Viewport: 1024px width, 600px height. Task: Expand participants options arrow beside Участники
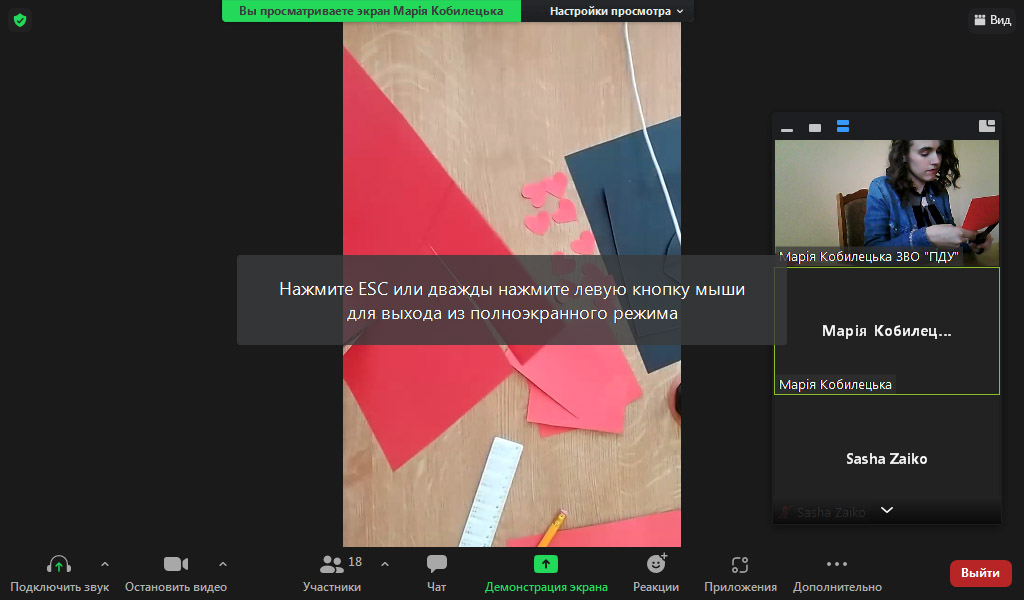pos(385,564)
